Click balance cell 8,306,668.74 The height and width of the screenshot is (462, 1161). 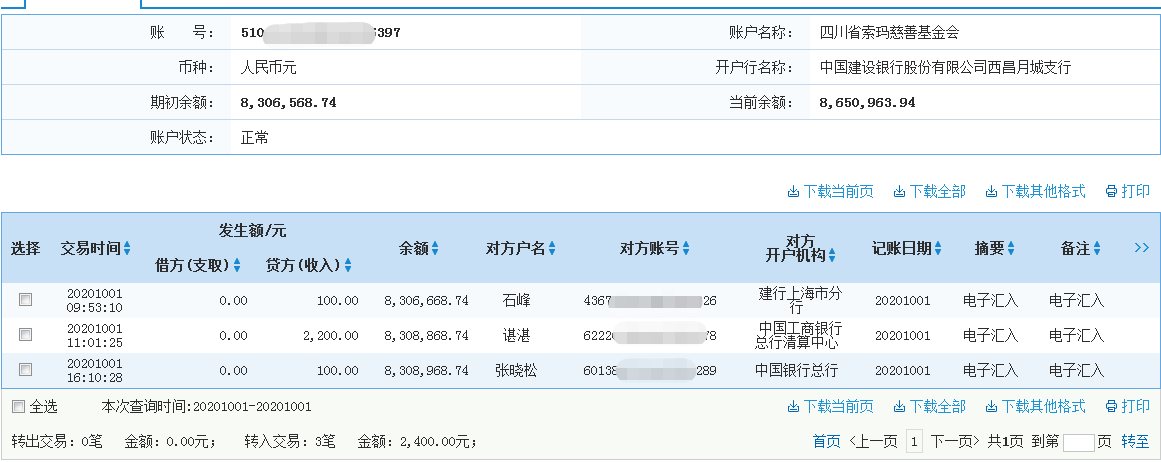pyautogui.click(x=426, y=301)
